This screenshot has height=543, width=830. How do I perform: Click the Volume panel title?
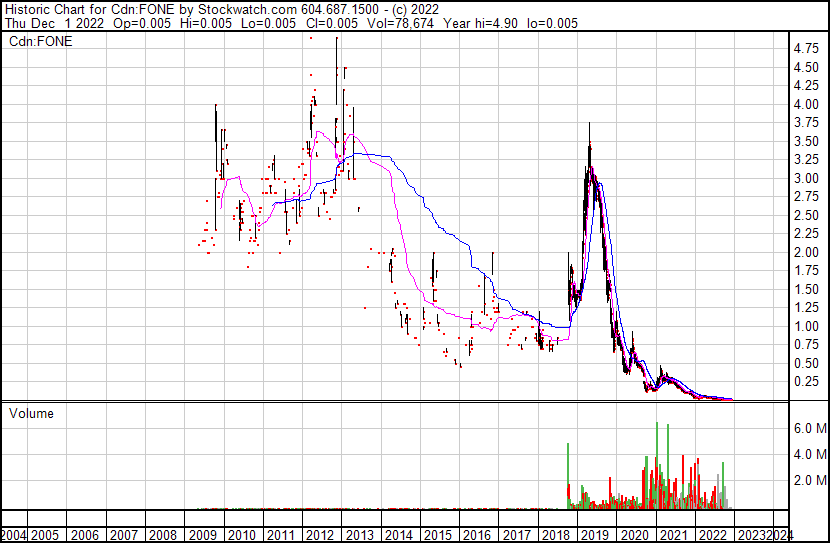tap(31, 413)
